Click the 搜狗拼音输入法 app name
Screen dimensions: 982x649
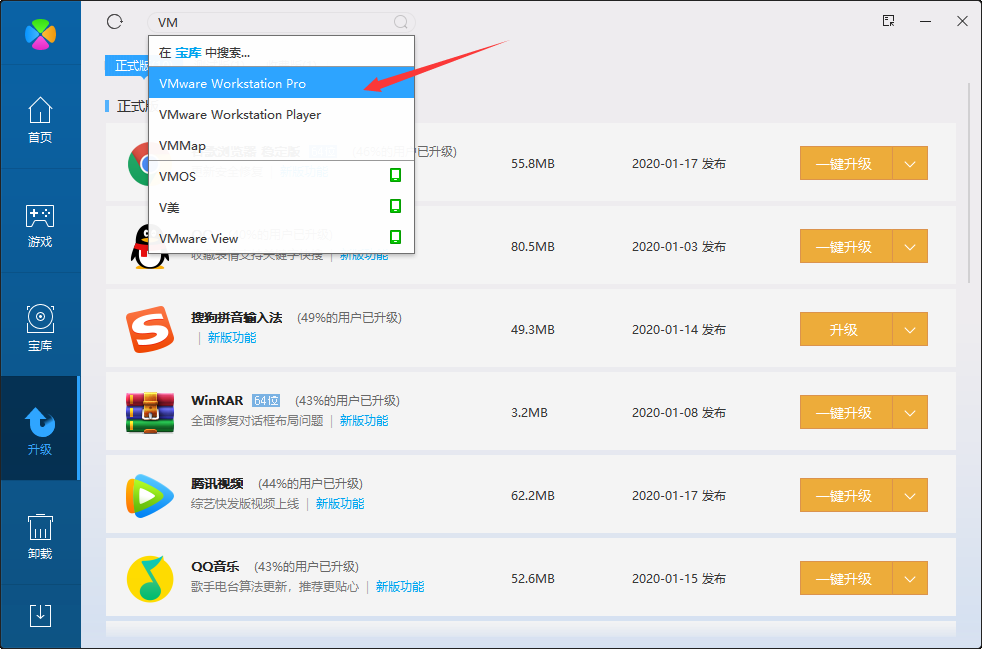[237, 318]
